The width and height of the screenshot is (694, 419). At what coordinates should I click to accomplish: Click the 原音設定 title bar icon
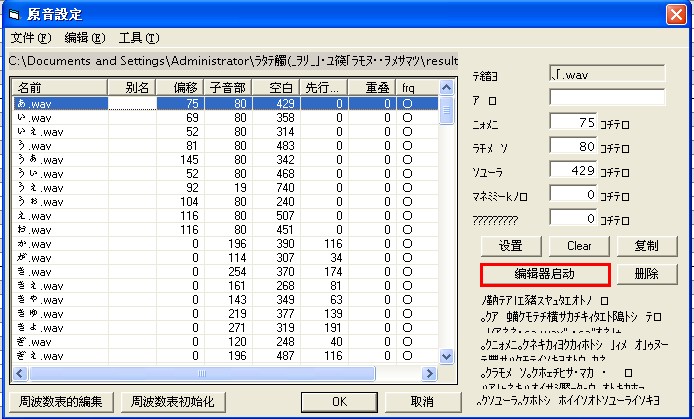pos(14,15)
